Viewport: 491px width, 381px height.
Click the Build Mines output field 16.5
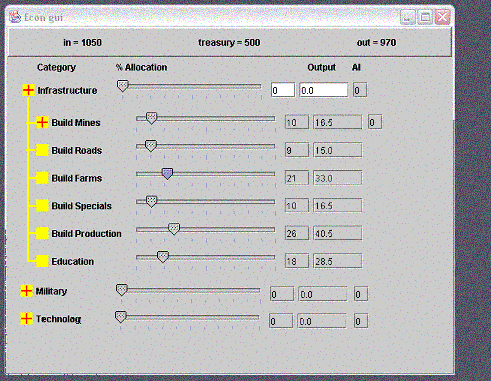(337, 122)
